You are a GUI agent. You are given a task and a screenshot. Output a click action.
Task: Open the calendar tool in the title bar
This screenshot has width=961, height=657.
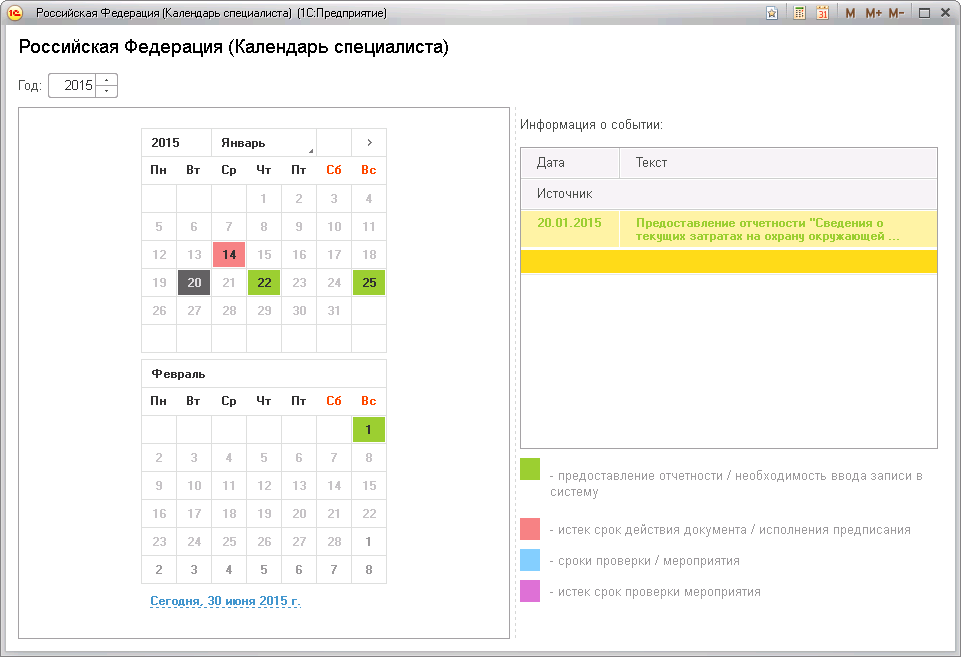point(822,12)
